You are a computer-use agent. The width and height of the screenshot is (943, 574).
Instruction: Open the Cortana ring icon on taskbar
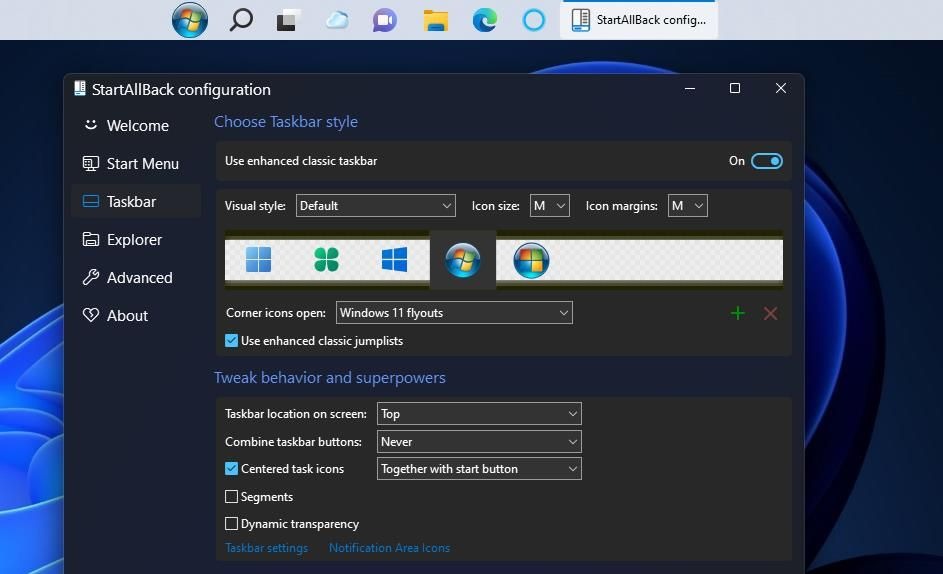tap(533, 20)
